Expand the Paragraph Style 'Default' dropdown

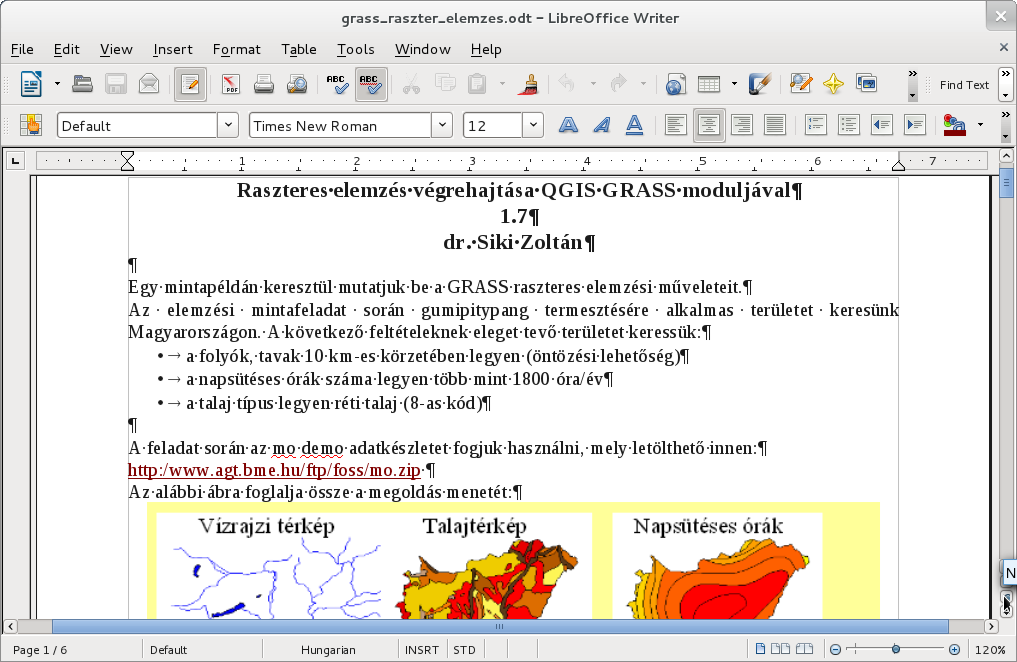click(x=228, y=125)
